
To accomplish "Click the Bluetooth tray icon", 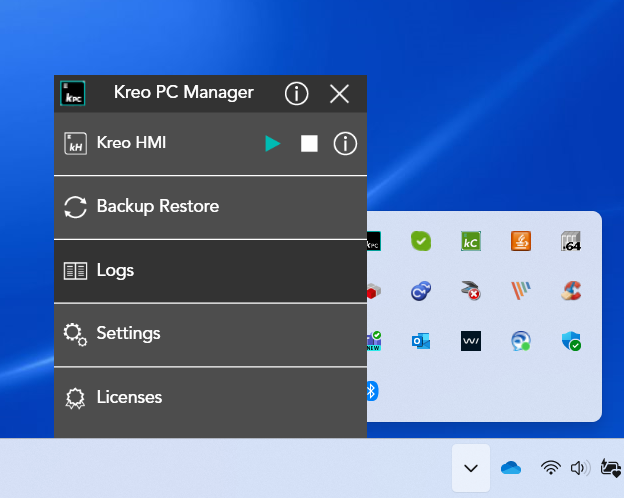I will [371, 391].
